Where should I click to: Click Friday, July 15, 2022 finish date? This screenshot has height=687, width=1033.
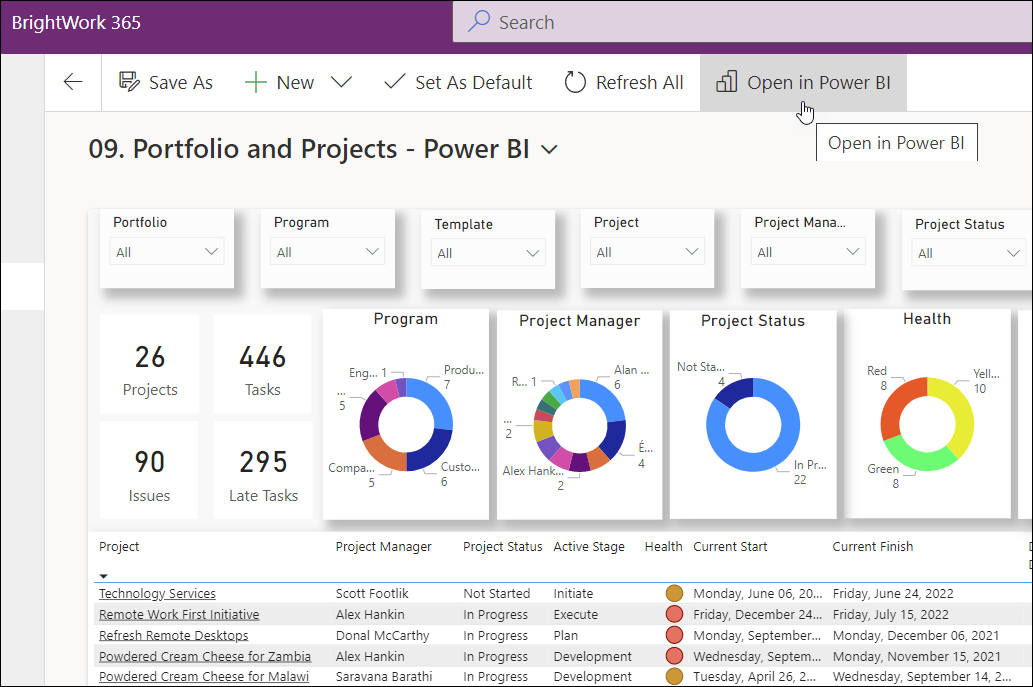pos(891,615)
